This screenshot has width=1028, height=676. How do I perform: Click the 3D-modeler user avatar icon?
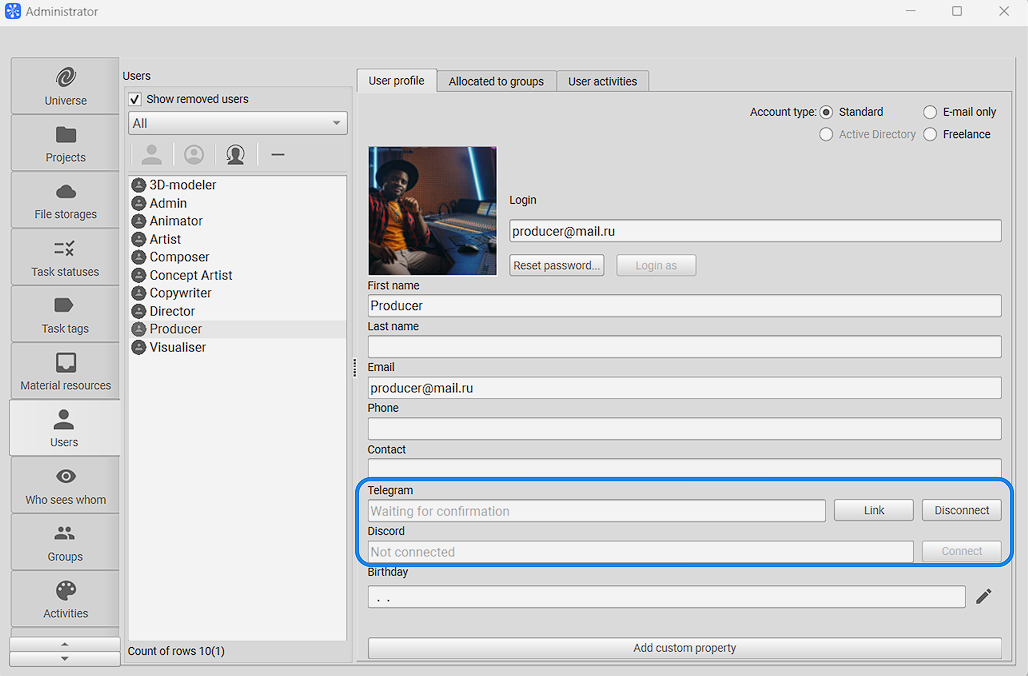point(138,185)
